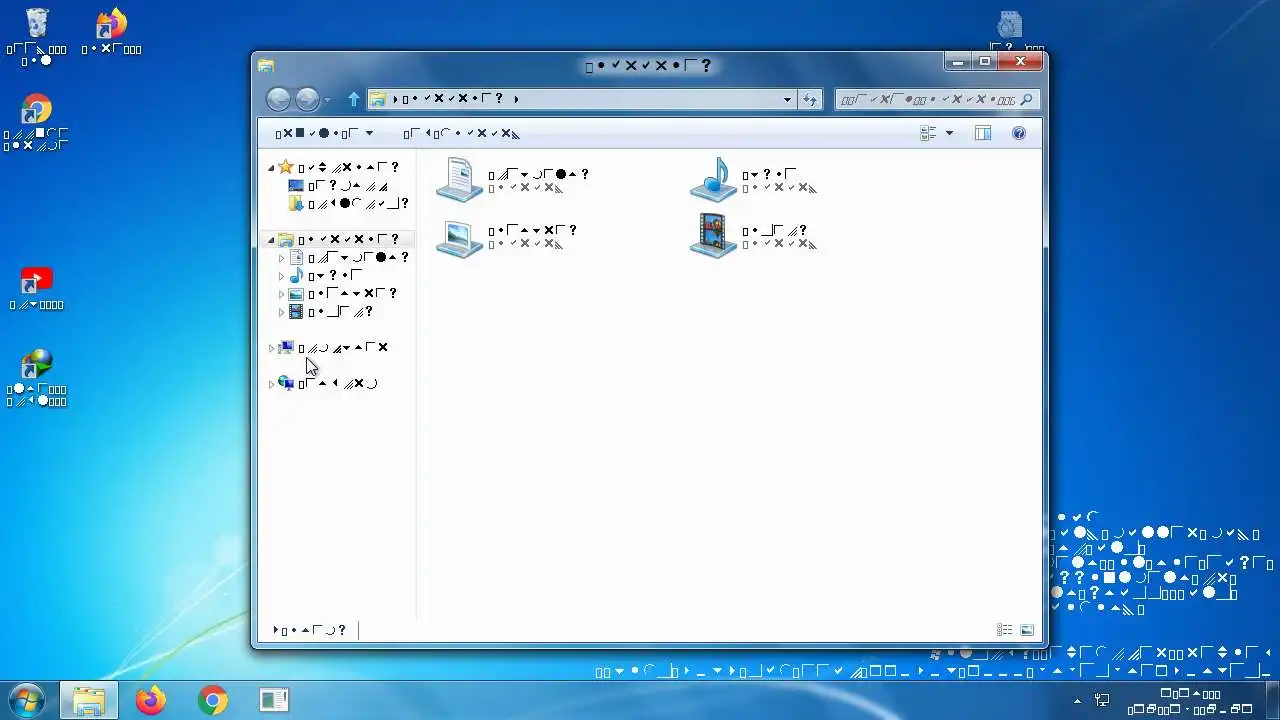Refresh the folder with the refresh button
This screenshot has height=720, width=1280.
(x=810, y=99)
